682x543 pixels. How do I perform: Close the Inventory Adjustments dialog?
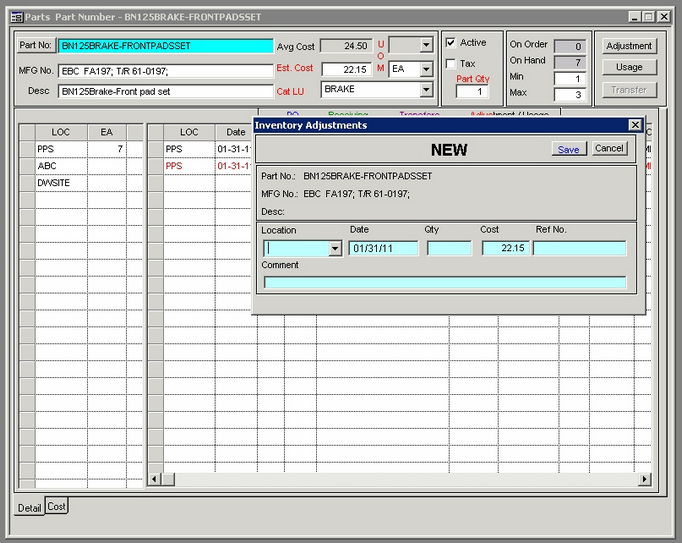(x=635, y=125)
